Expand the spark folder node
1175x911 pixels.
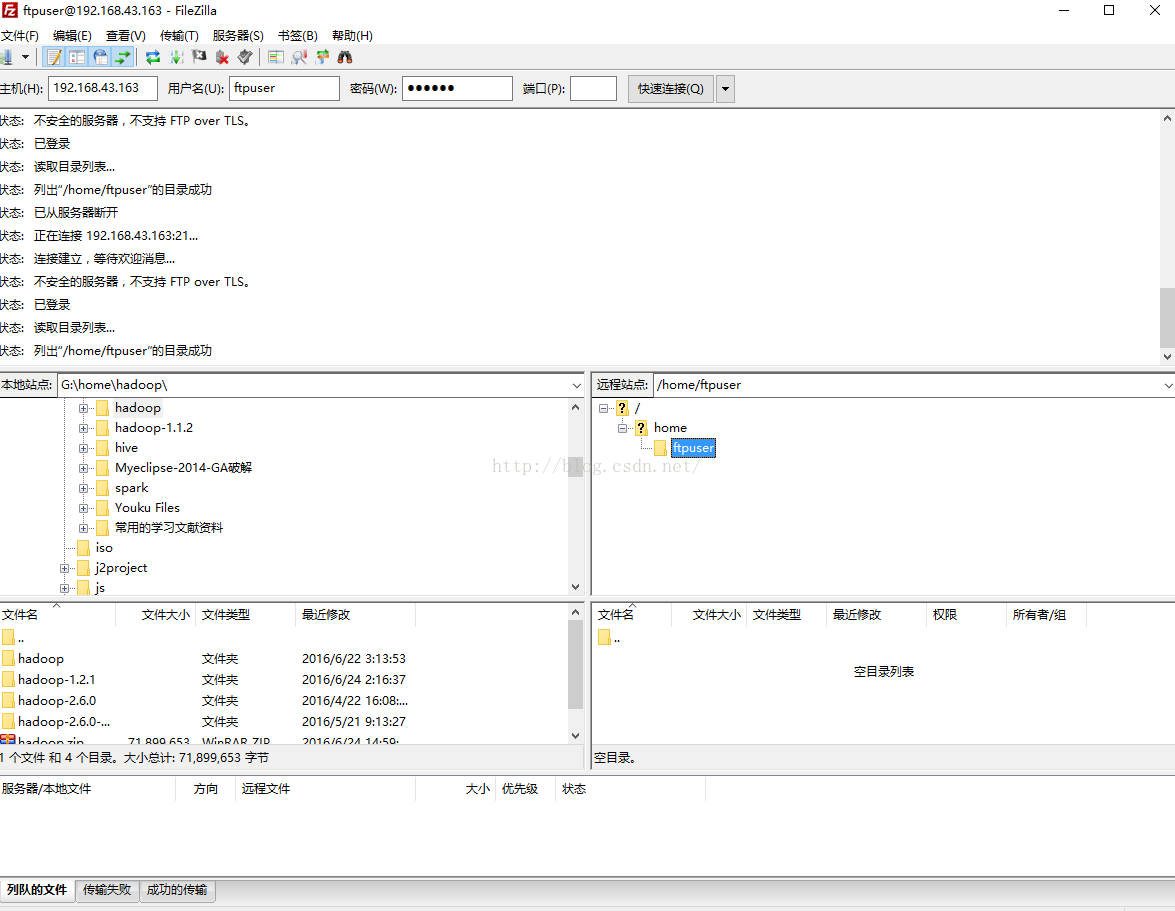point(83,488)
